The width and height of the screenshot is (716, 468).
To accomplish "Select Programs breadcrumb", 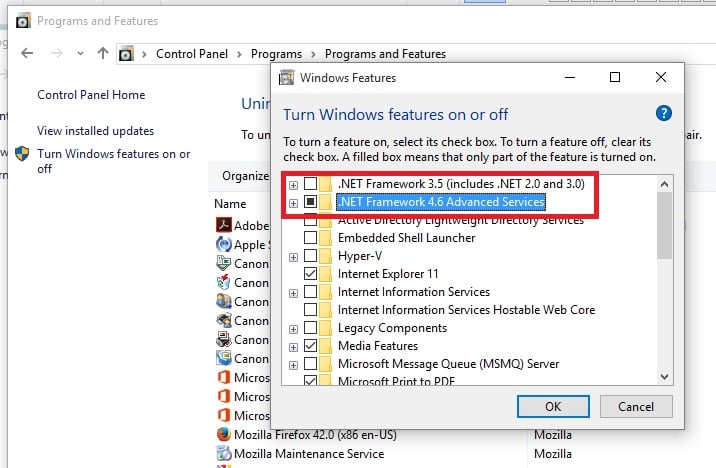I will coord(276,54).
